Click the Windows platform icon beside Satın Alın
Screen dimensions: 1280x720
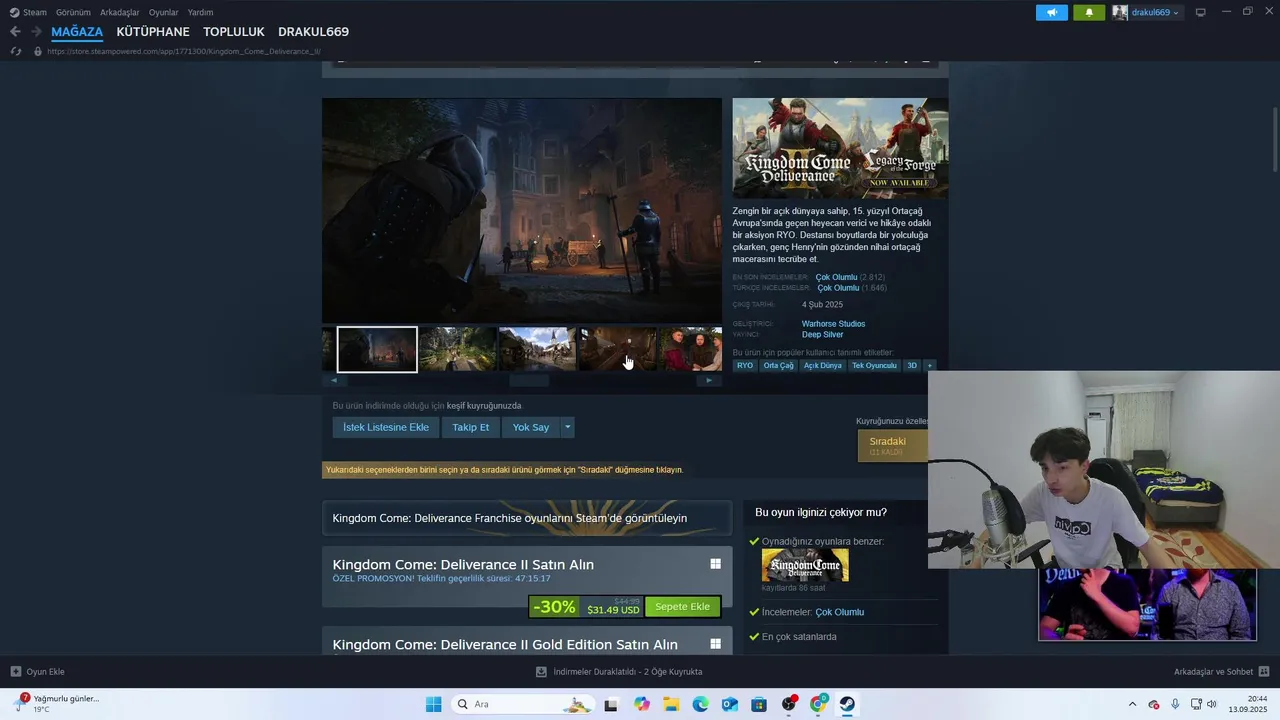(715, 564)
